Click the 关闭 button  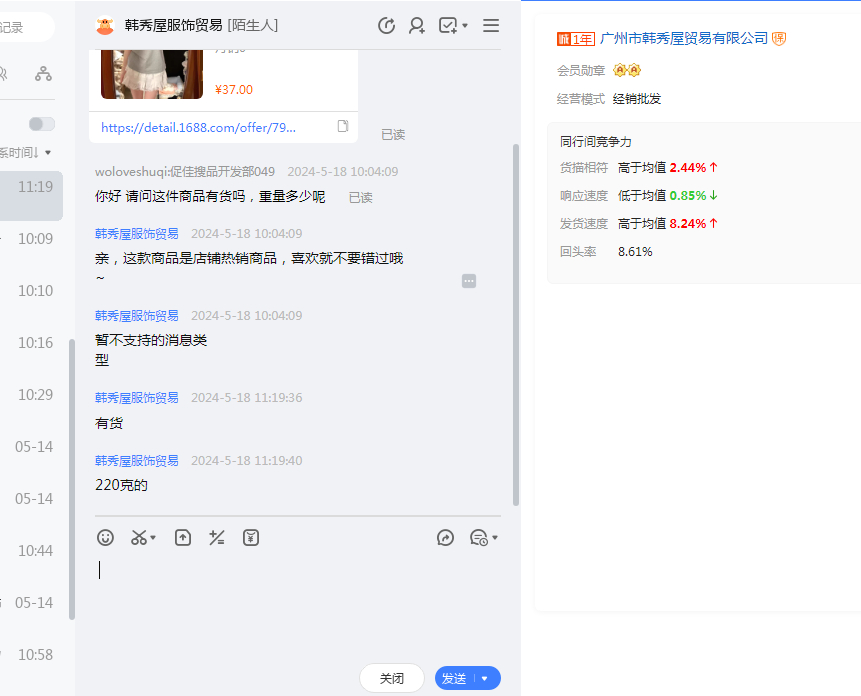(392, 678)
